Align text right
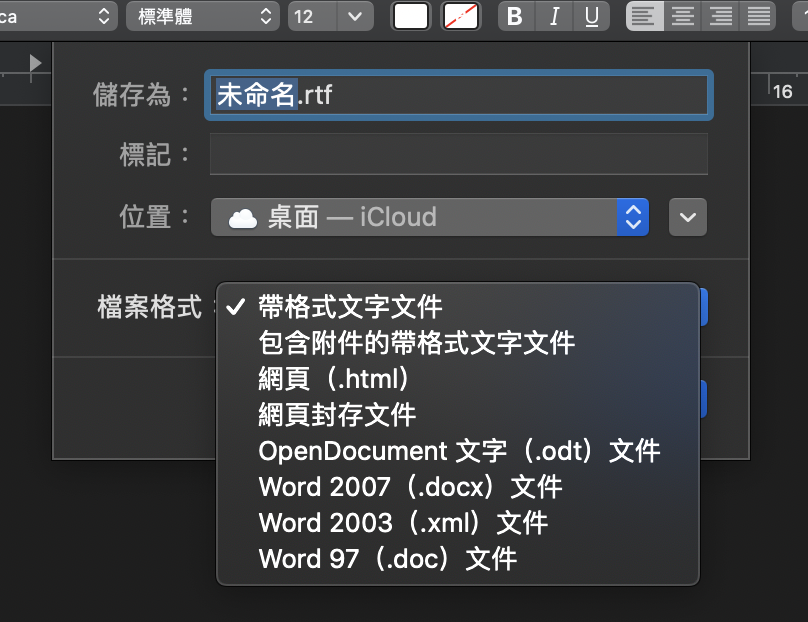Image resolution: width=808 pixels, height=622 pixels. pos(720,16)
